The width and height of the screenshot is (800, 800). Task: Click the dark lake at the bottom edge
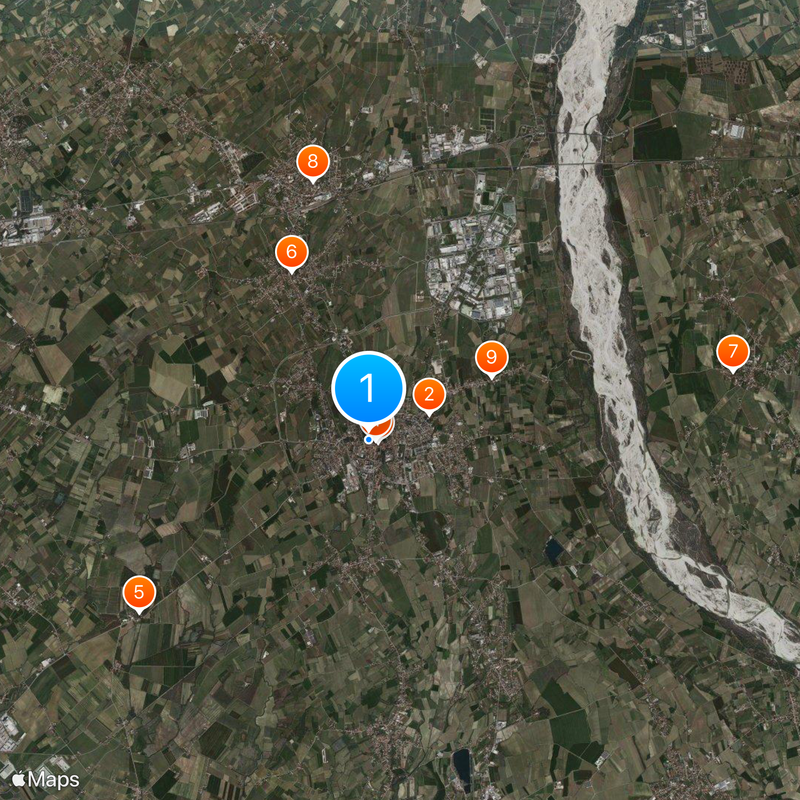[462, 766]
